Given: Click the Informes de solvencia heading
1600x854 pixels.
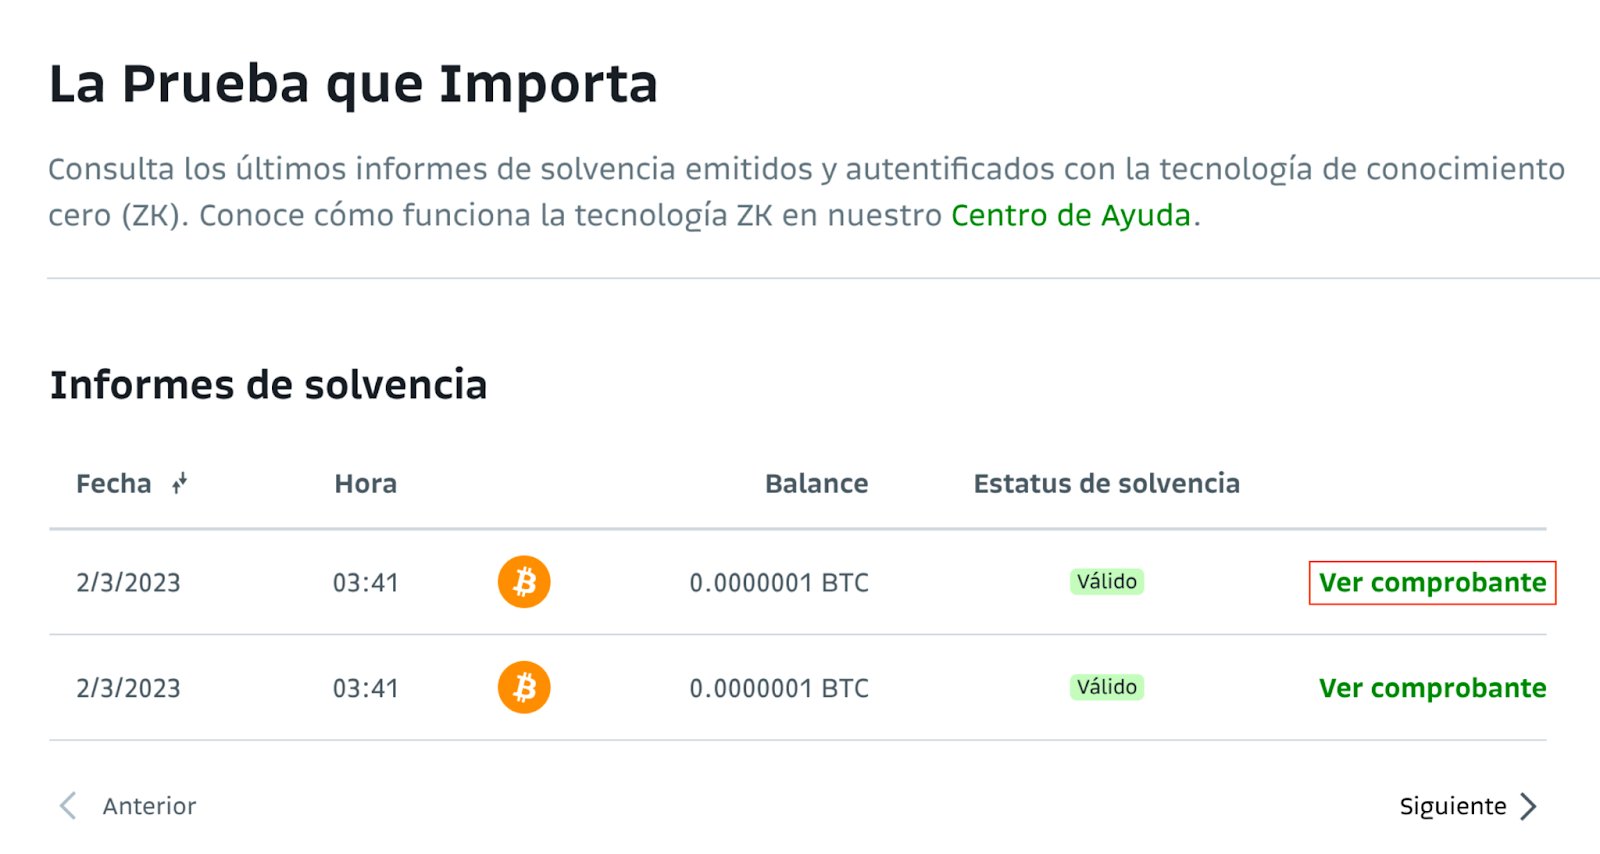Looking at the screenshot, I should (268, 385).
